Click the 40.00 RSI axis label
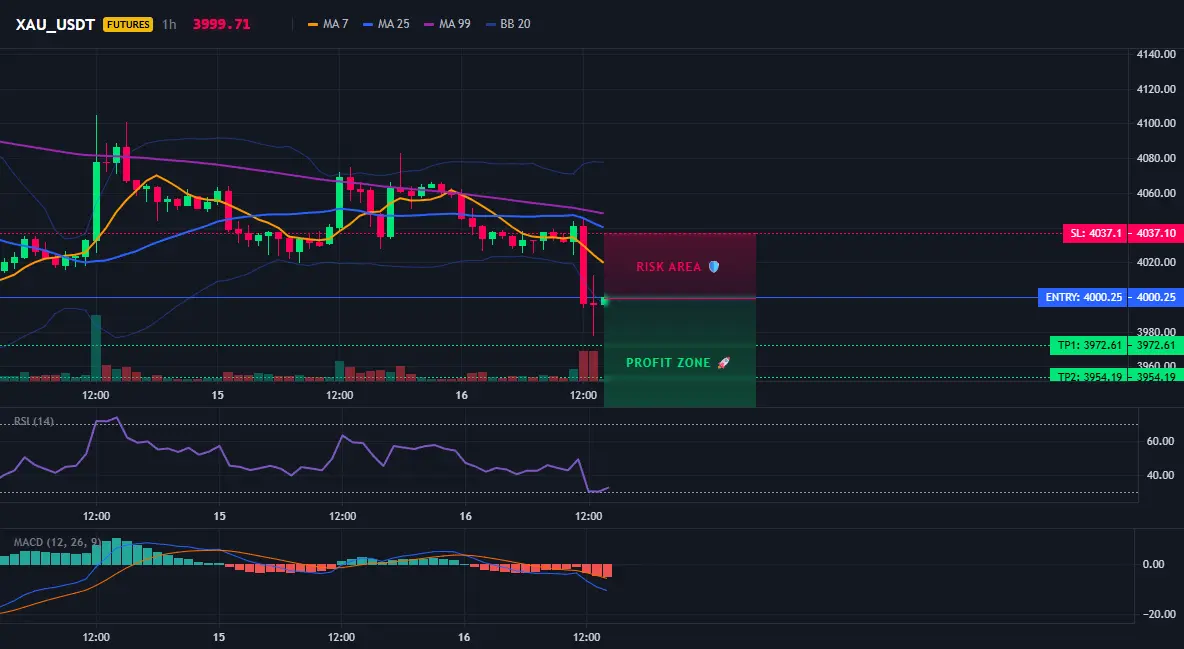Viewport: 1184px width, 649px height. 1160,475
